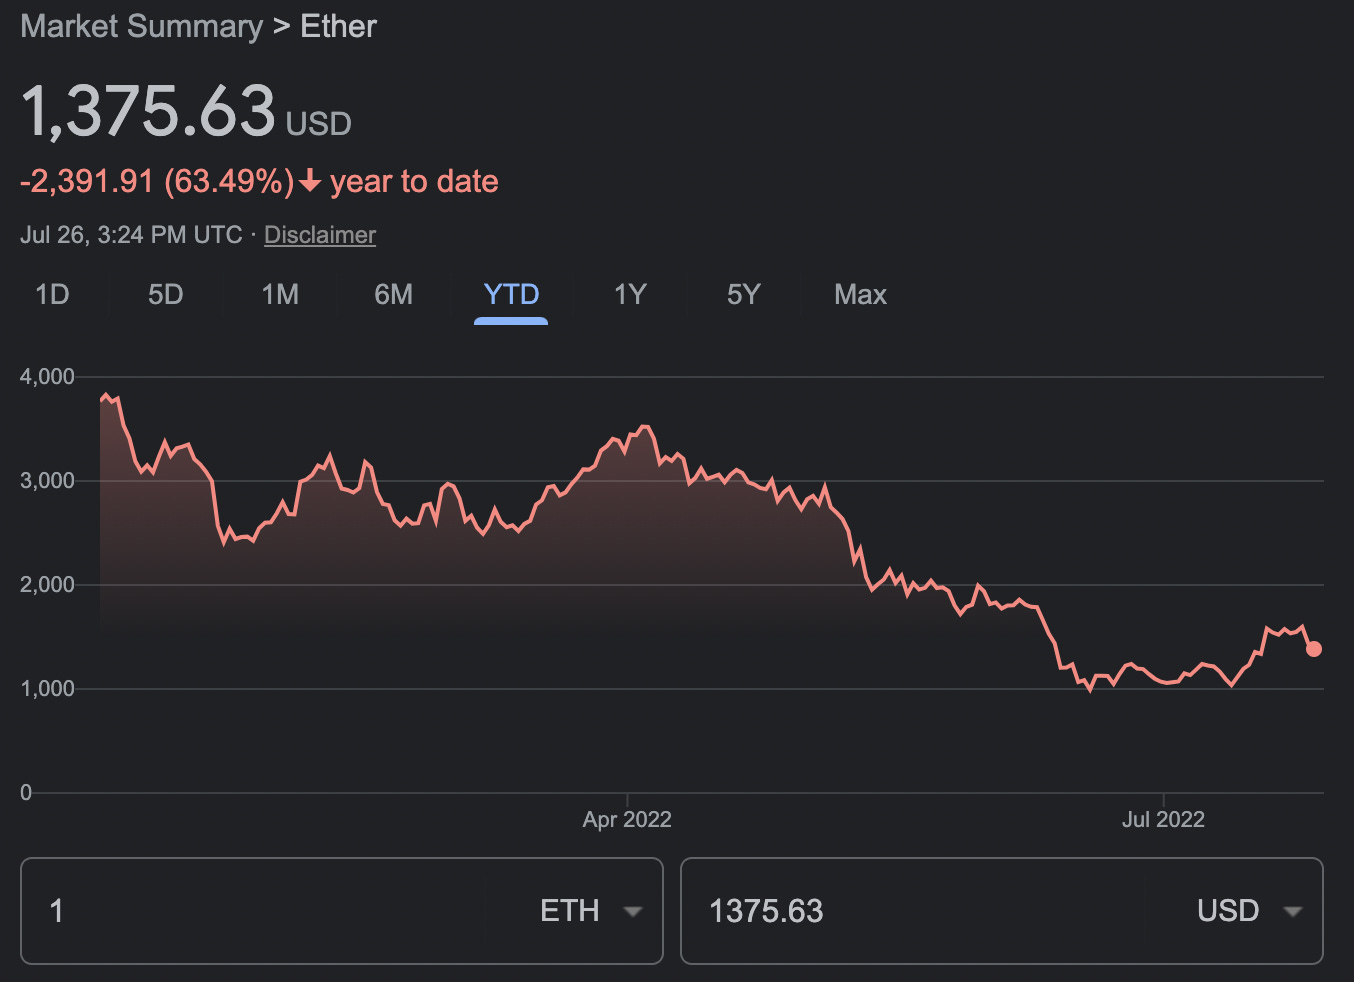
Task: Click the Jul 2022 axis label
Action: click(1163, 820)
